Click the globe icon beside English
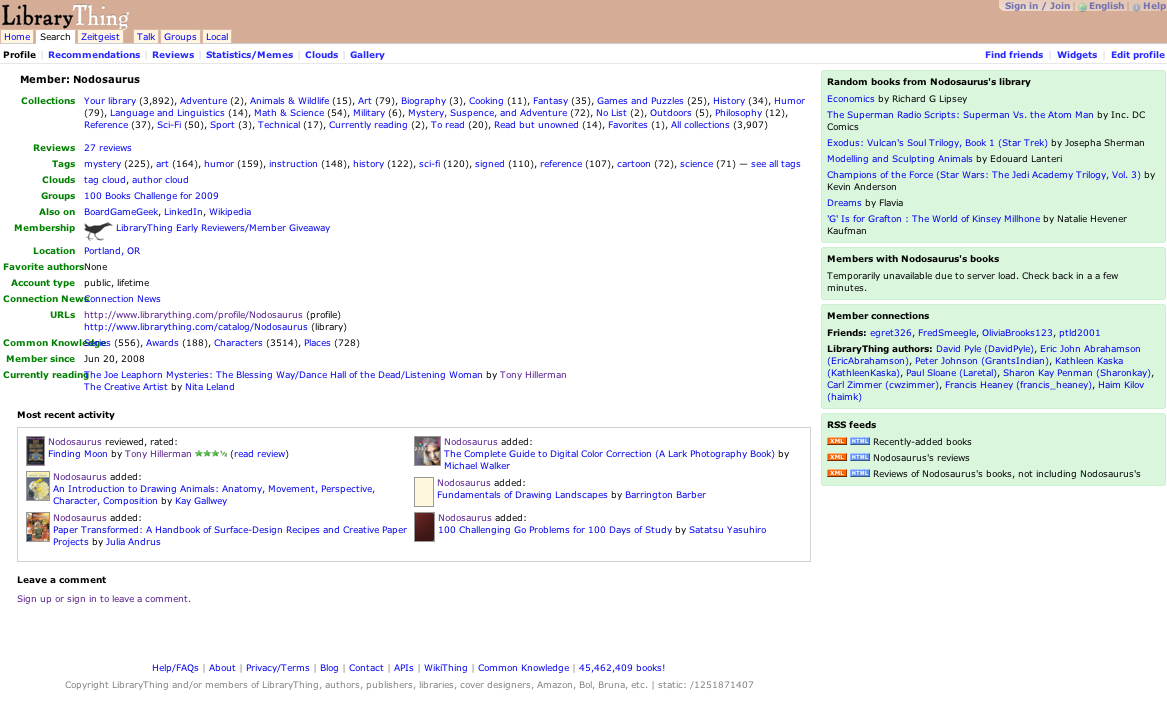 coord(1083,7)
